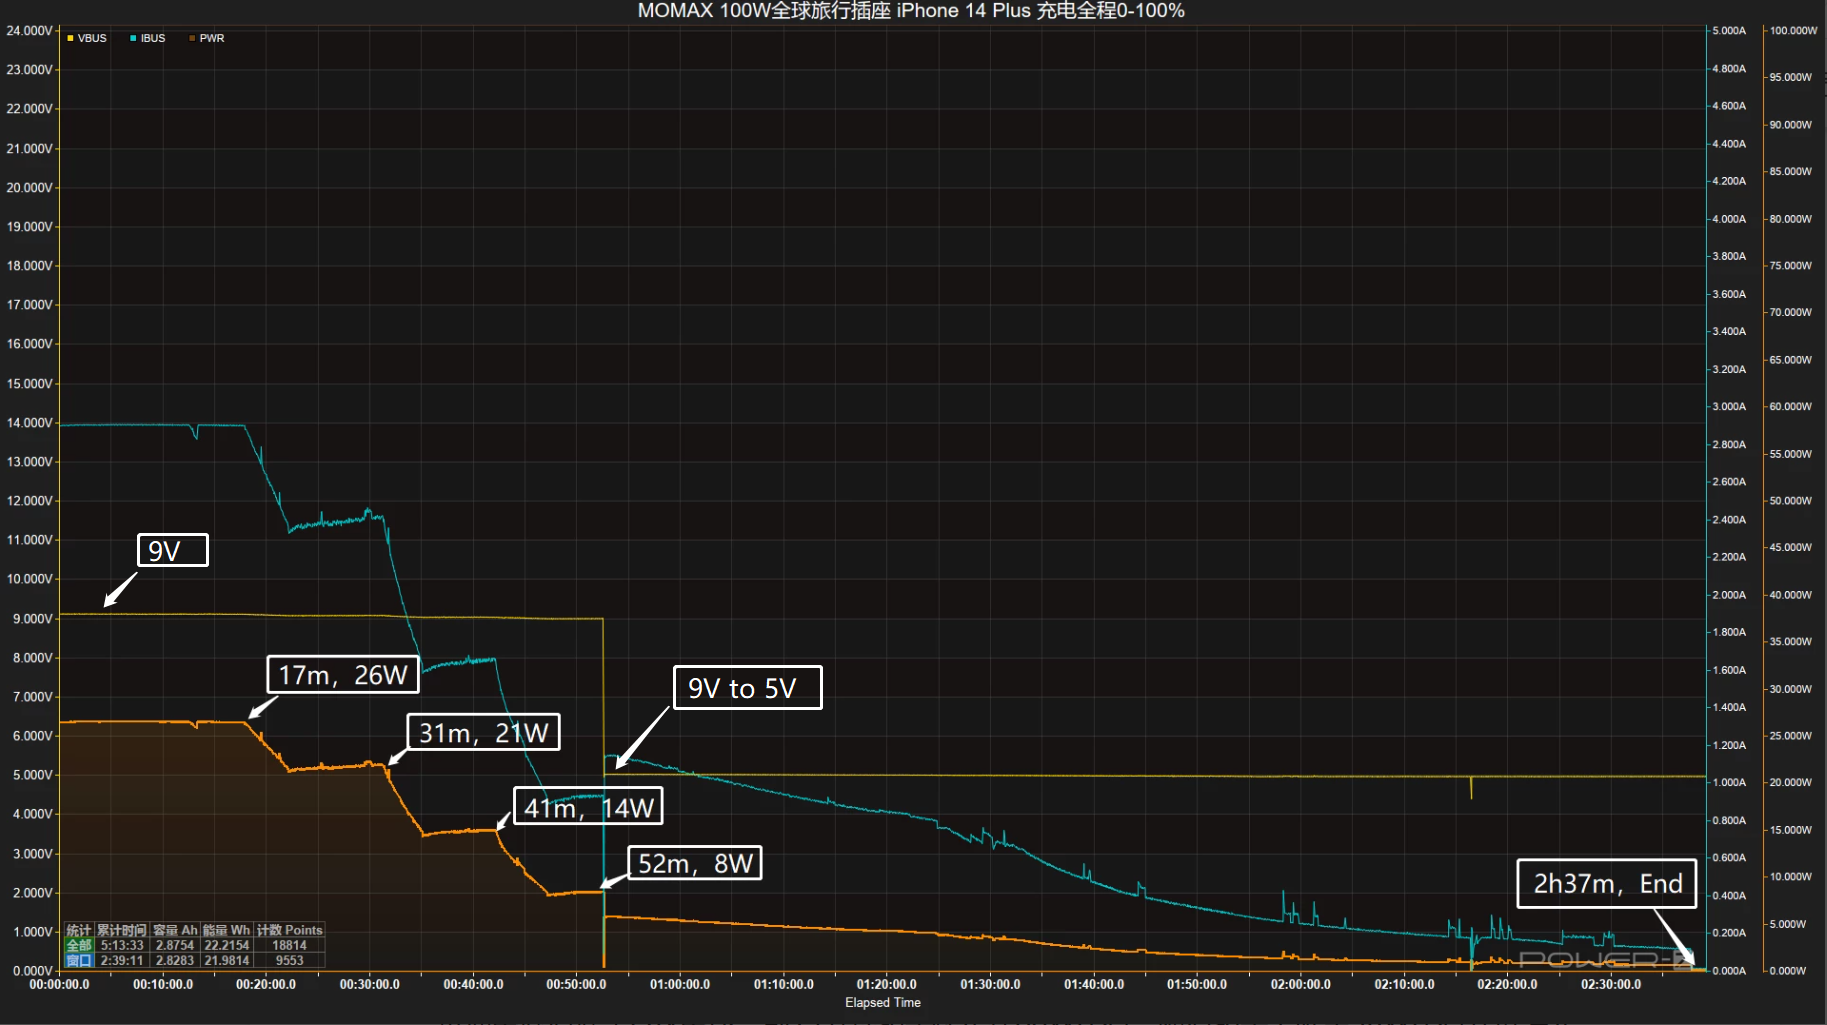Screen dimensions: 1827x1025
Task: Click the 1.000A current axis label
Action: [x=1729, y=783]
